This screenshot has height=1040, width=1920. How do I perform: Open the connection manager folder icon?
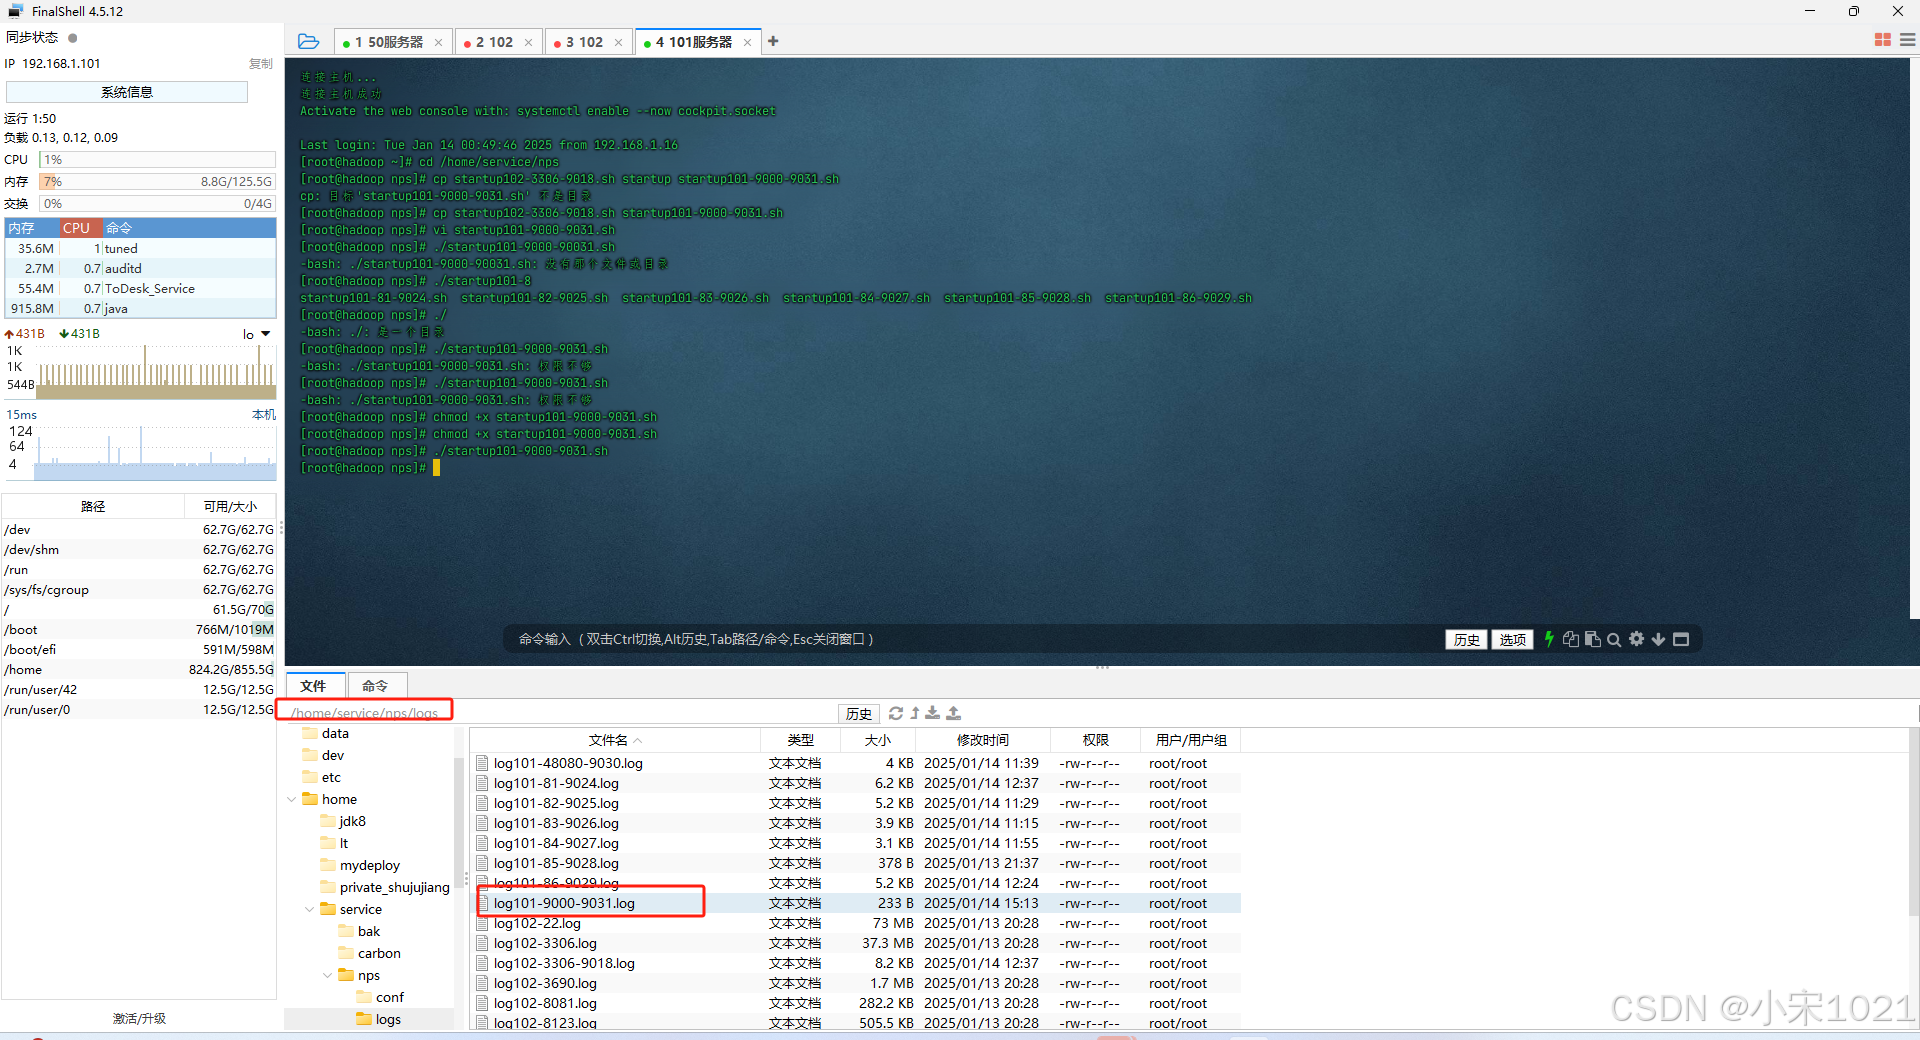click(308, 41)
